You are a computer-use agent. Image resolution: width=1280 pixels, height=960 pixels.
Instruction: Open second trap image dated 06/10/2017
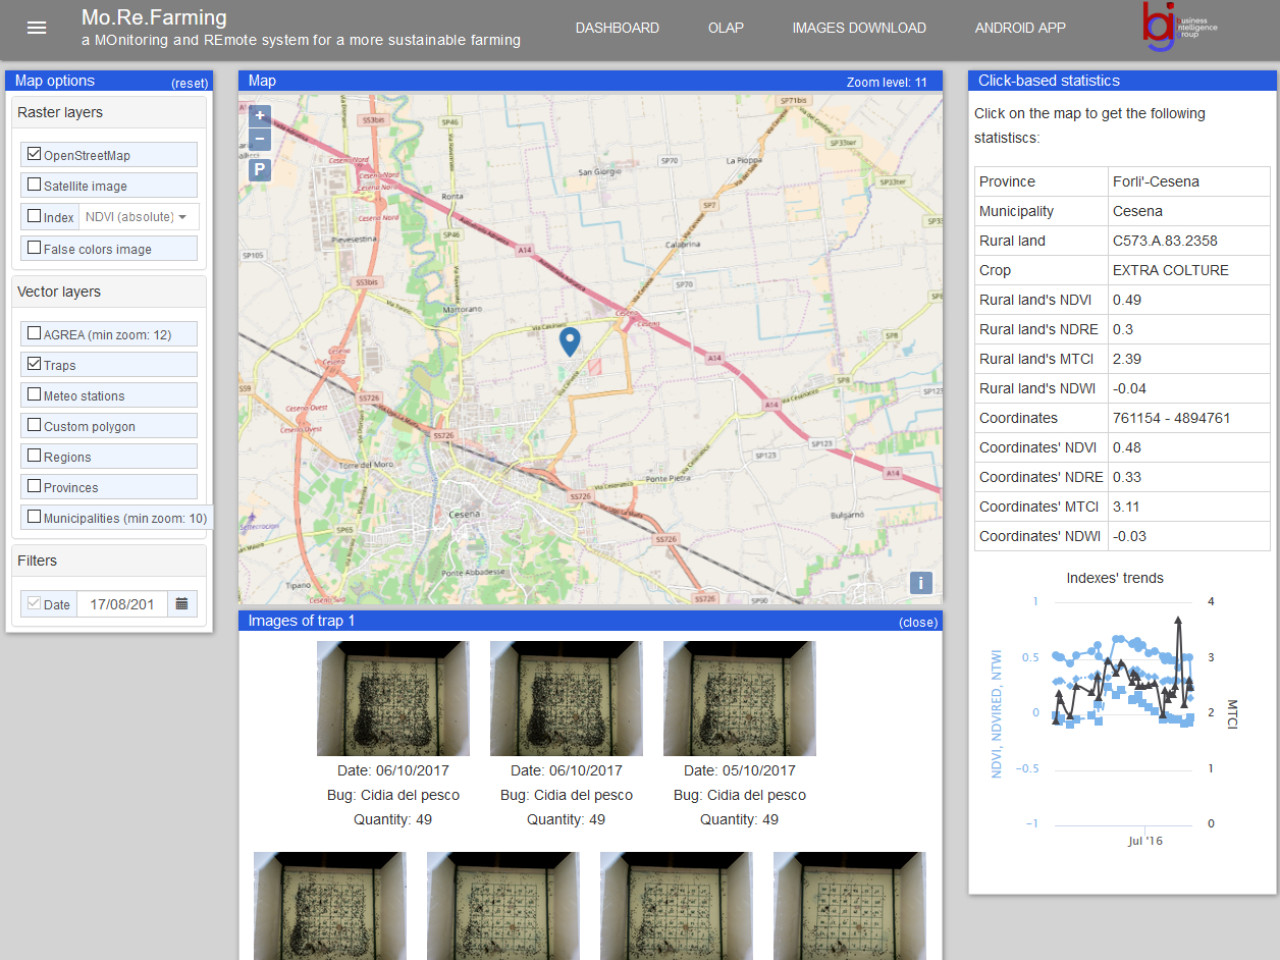click(x=566, y=699)
